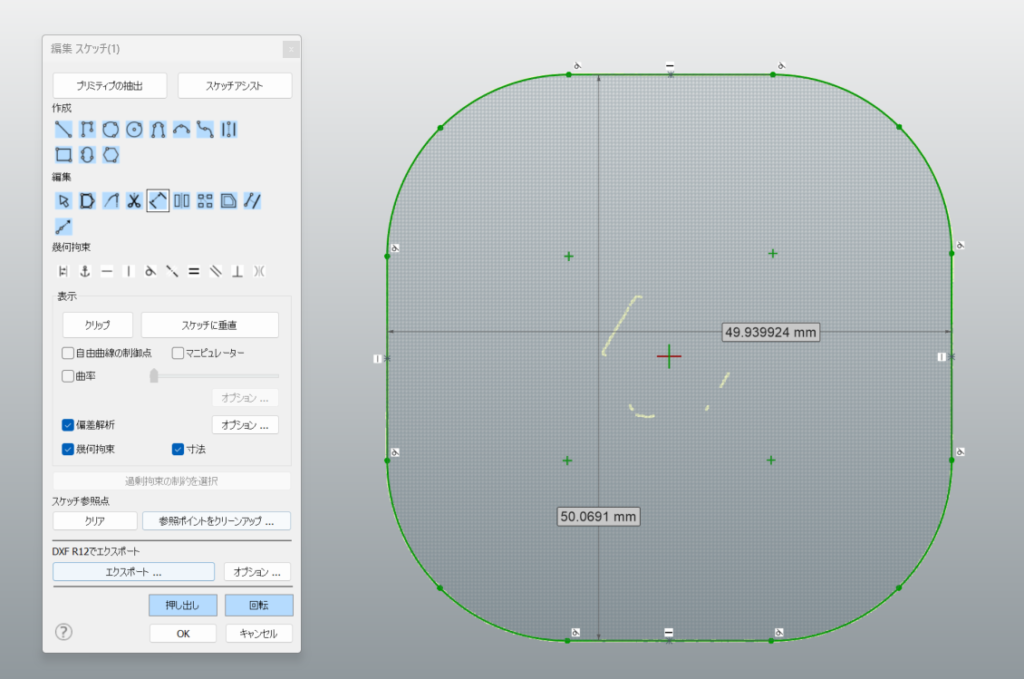Select the Mirror edit tool
Screen dimensions: 1024x679
(182, 200)
